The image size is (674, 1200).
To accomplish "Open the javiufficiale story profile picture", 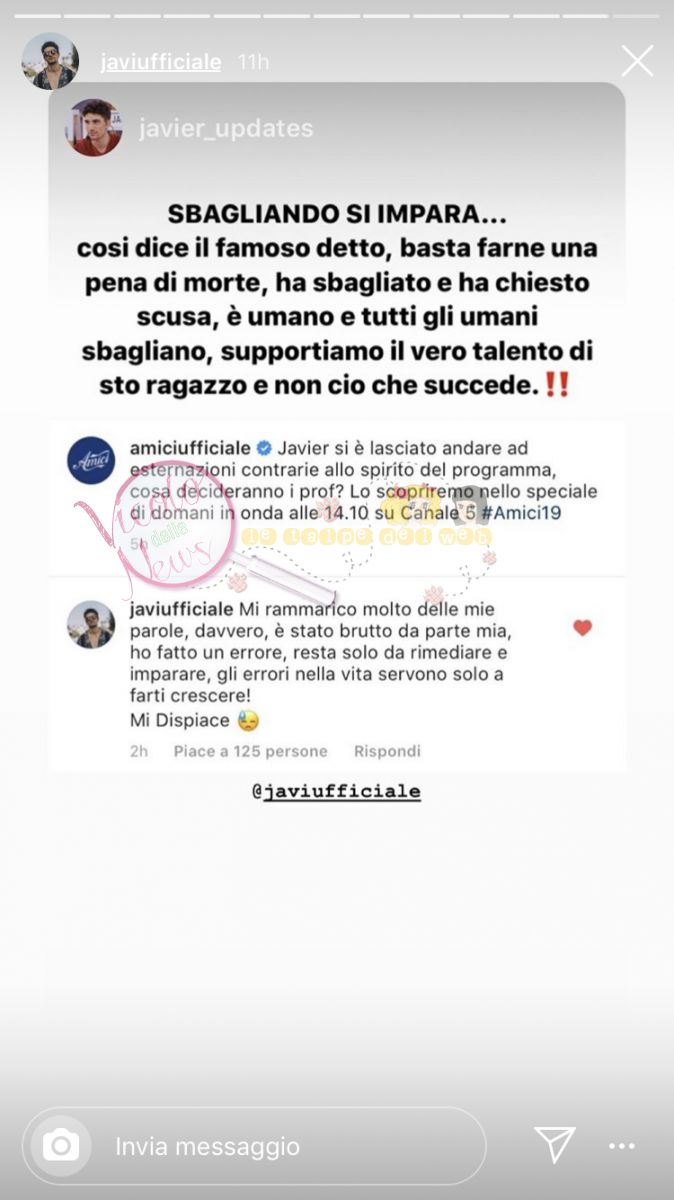I will pyautogui.click(x=50, y=61).
